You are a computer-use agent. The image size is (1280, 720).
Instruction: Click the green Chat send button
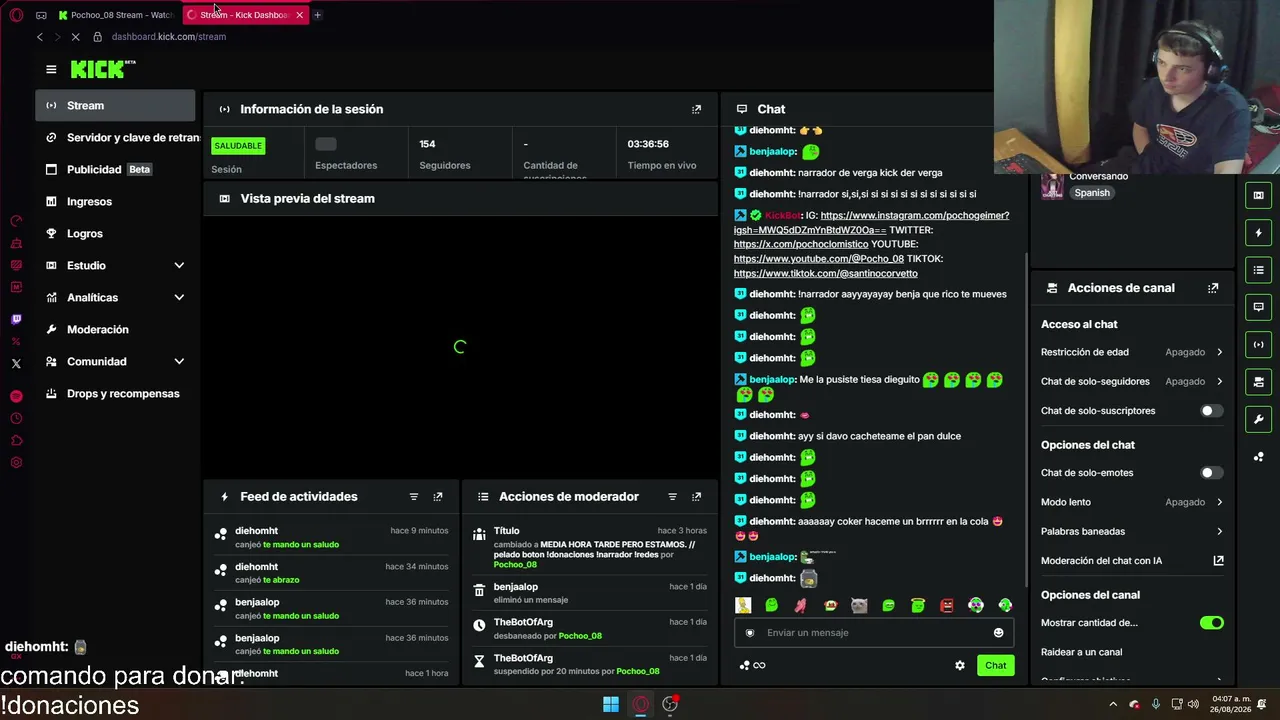coord(995,665)
